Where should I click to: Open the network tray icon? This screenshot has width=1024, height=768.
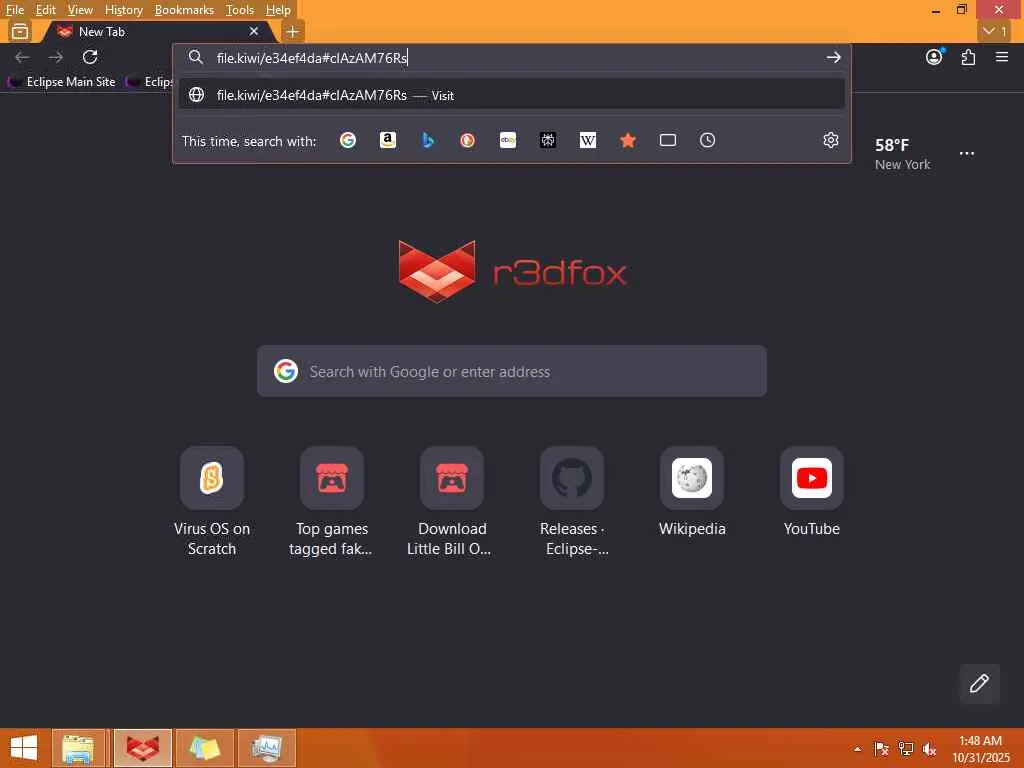(905, 749)
